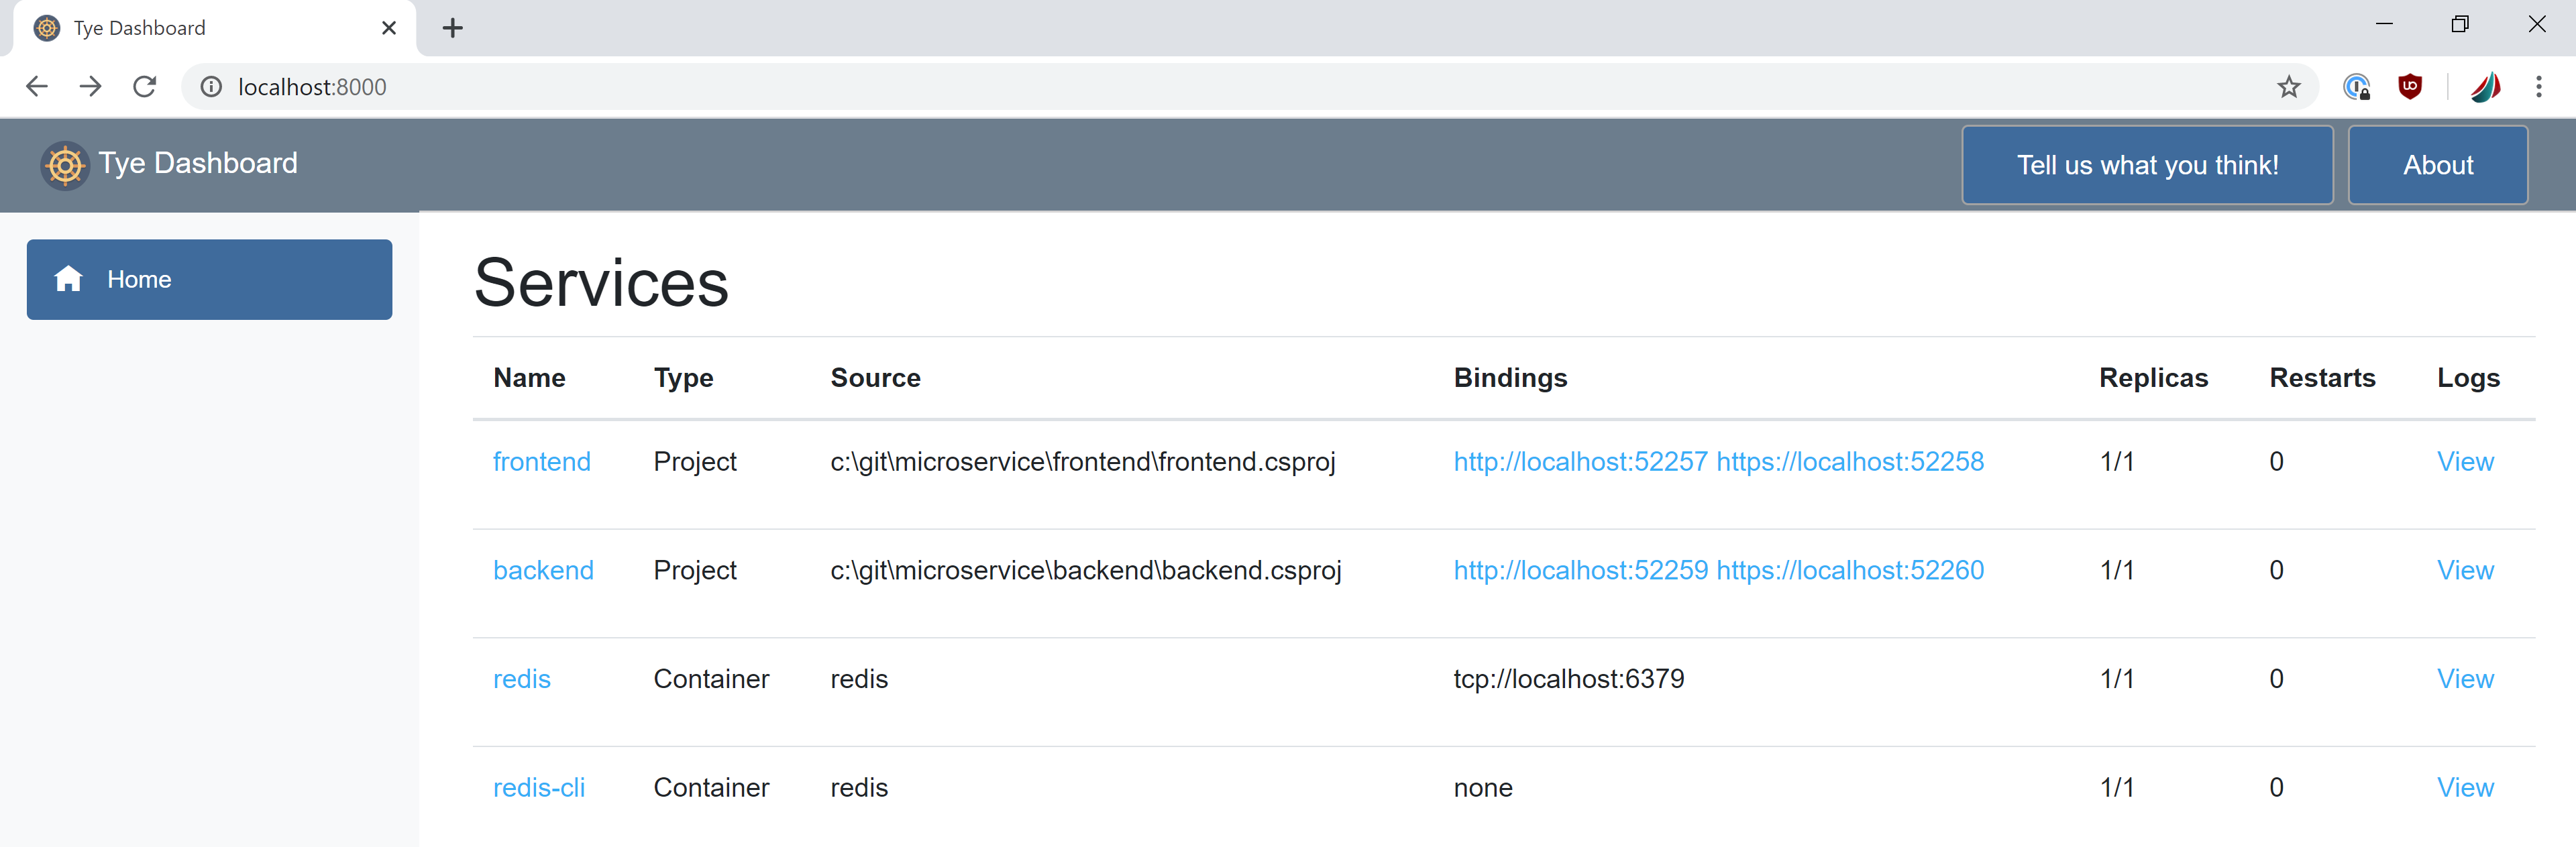Select Home in the sidebar navigation
The width and height of the screenshot is (2576, 847).
tap(209, 279)
